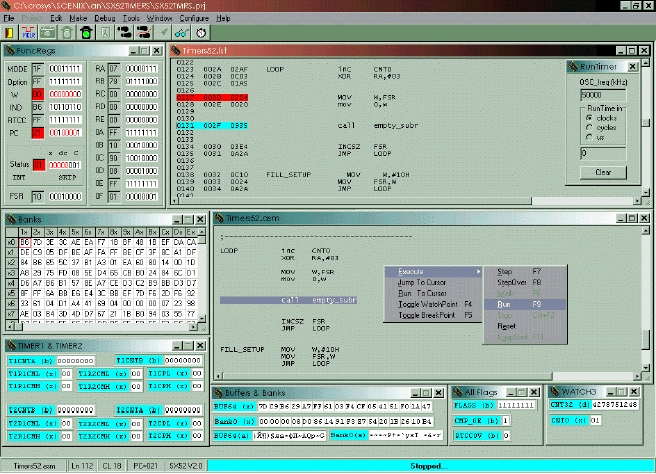Choose Run To Cursor in the context menu
Image resolution: width=656 pixels, height=474 pixels.
click(433, 293)
